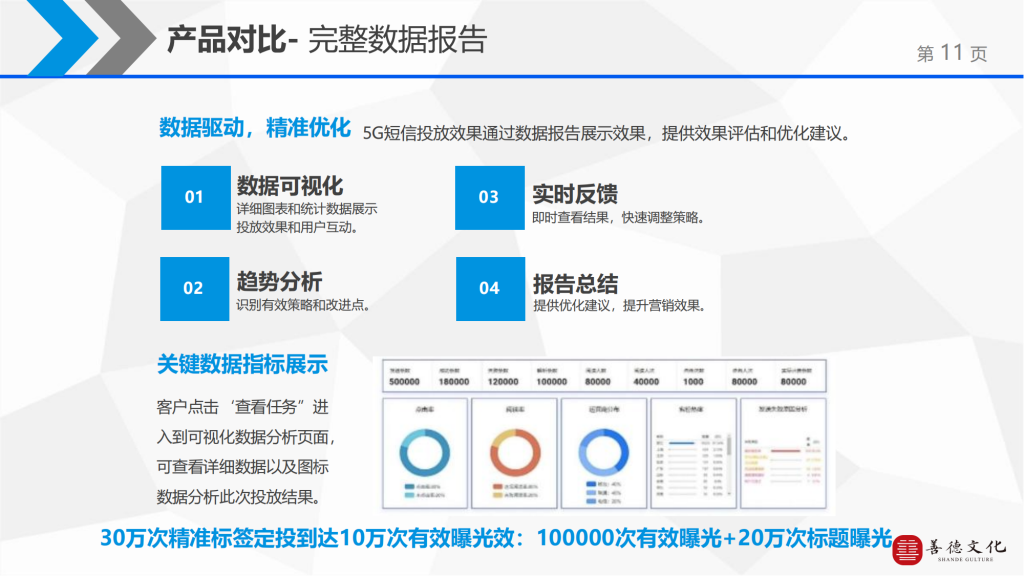Click the blue 03 number box

point(488,197)
